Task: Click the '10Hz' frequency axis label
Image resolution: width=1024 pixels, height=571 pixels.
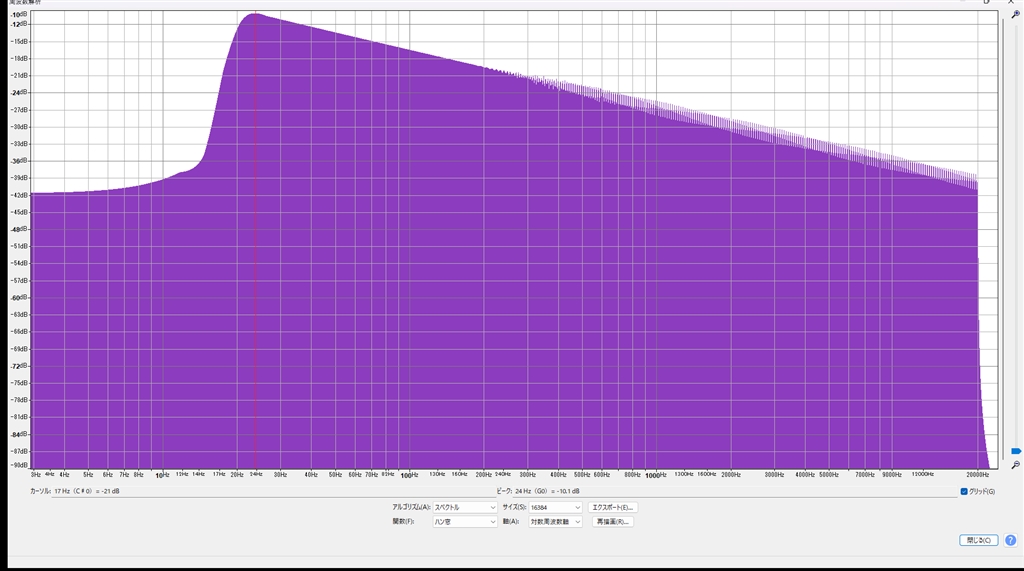Action: [162, 475]
